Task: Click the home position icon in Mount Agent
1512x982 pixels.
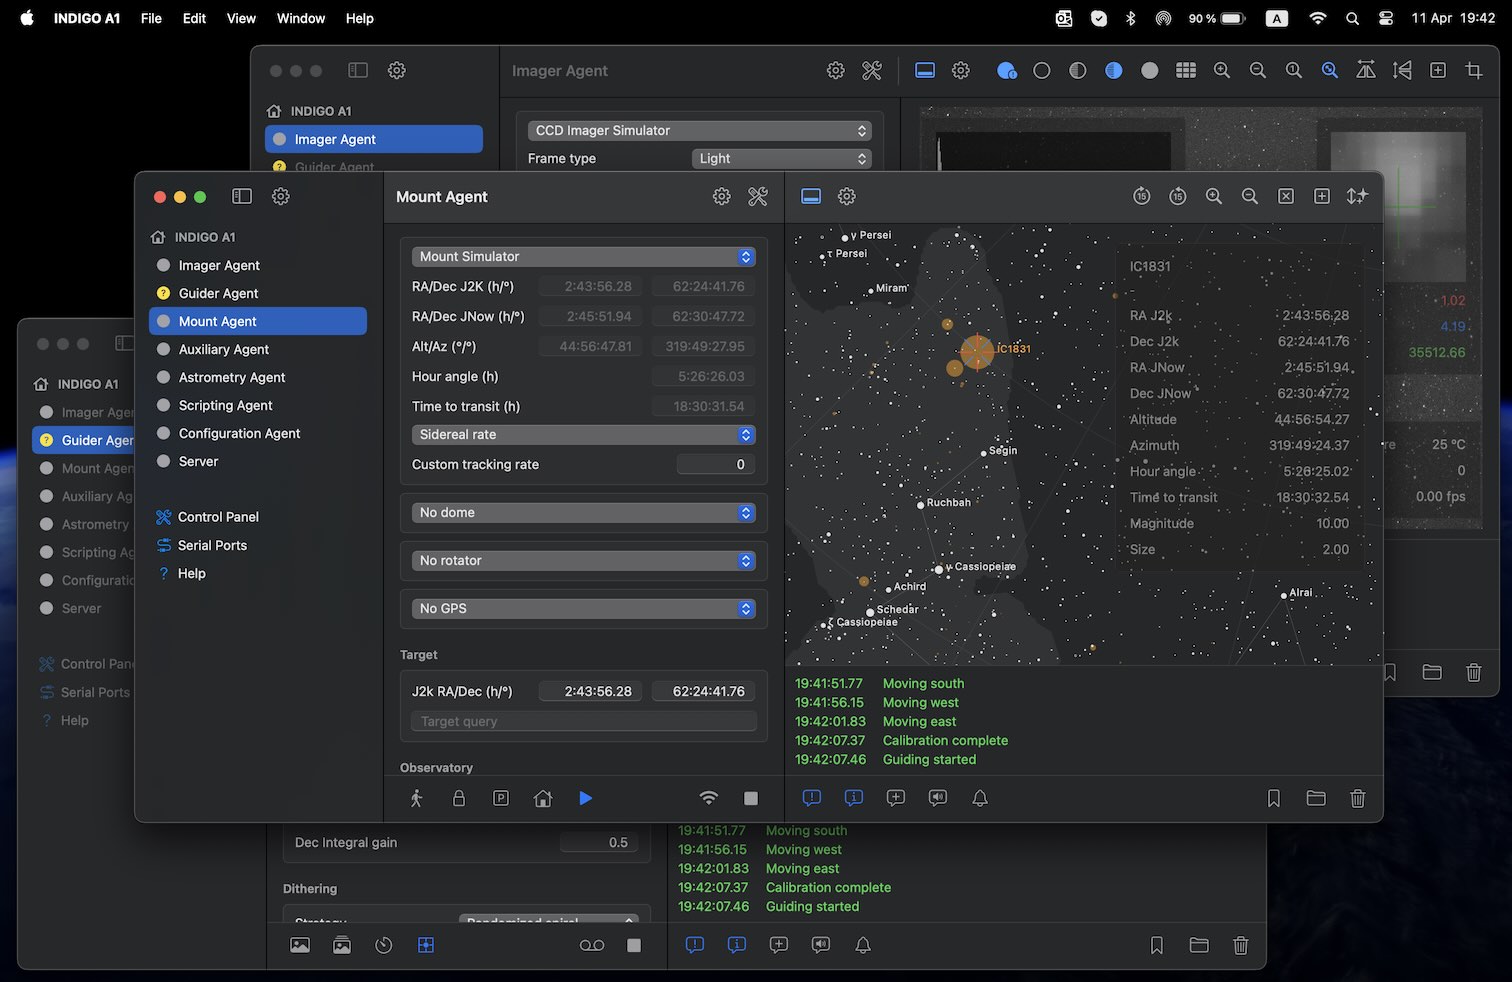Action: 543,798
